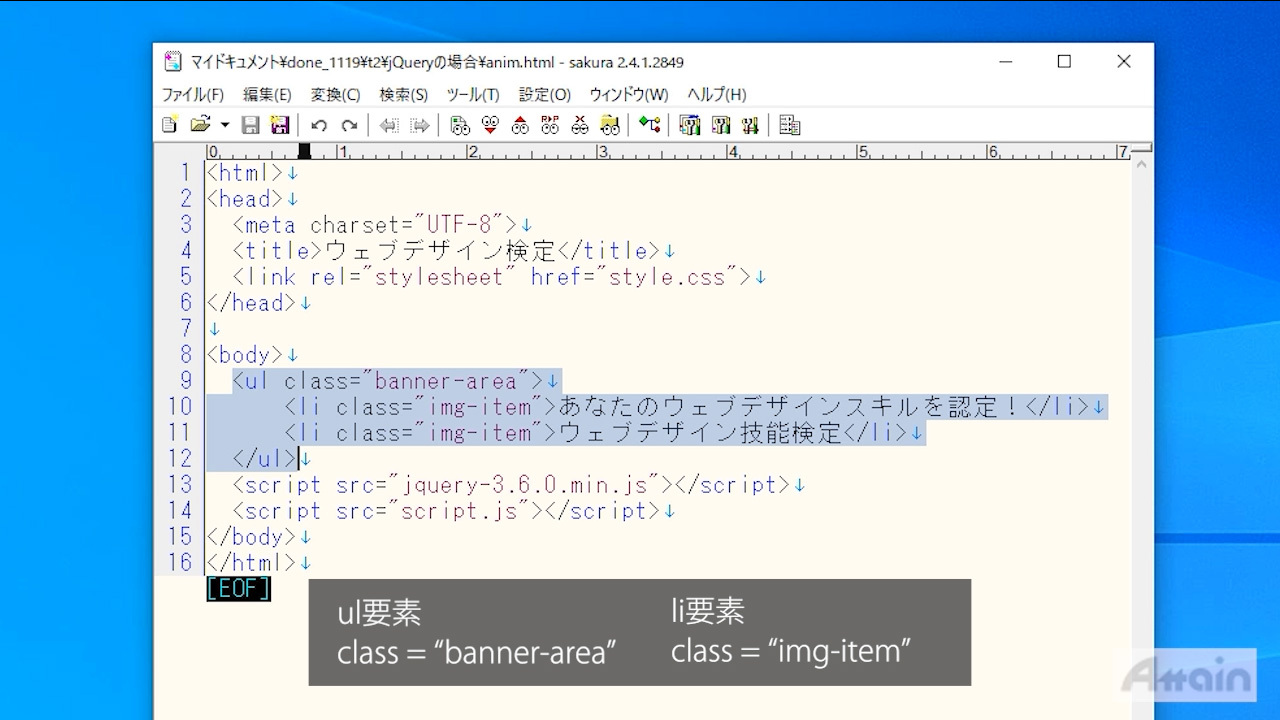
Task: Open the Replace tool icon
Action: (550, 125)
